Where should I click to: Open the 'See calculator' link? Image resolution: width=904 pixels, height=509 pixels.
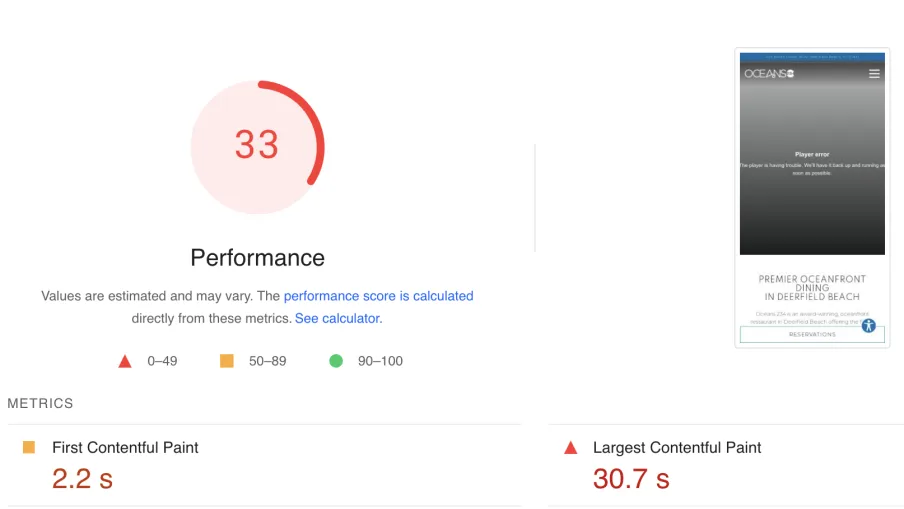click(x=337, y=318)
